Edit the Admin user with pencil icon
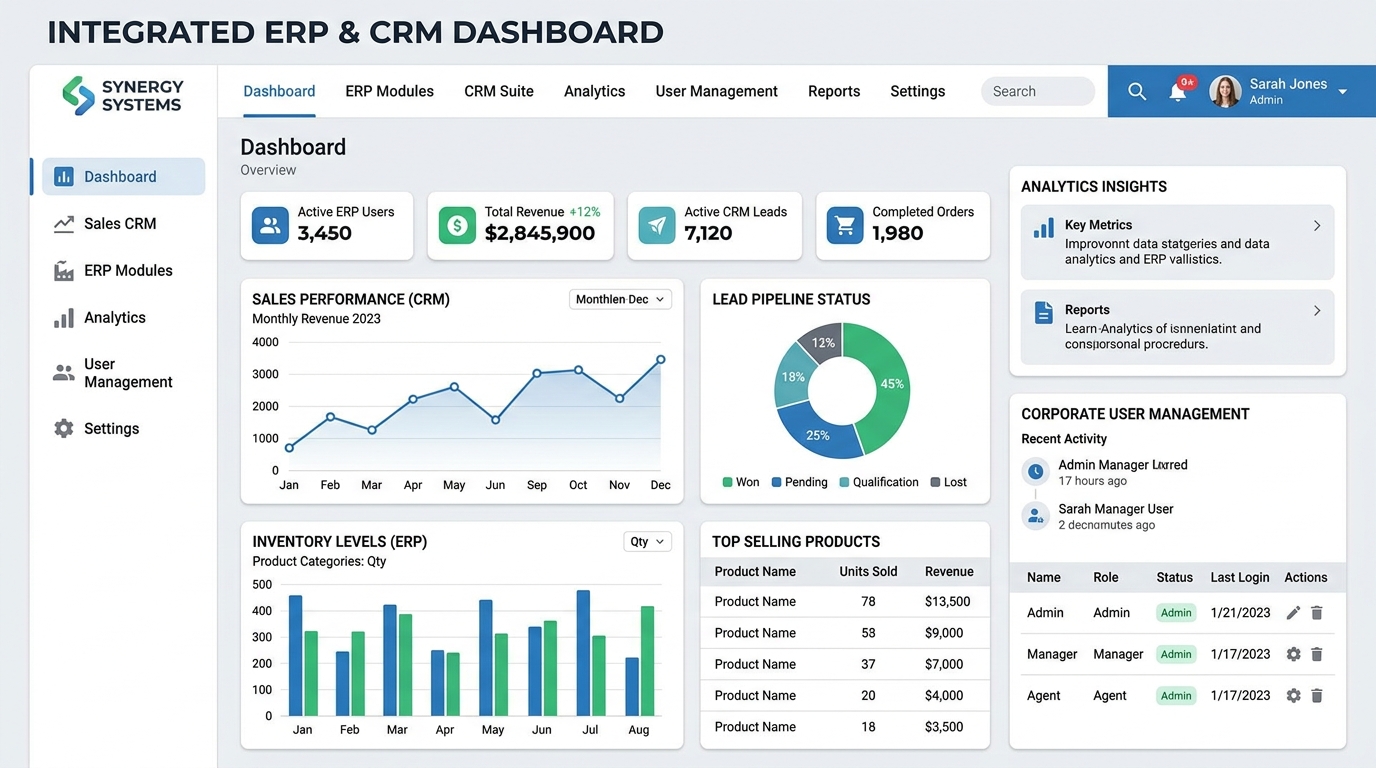This screenshot has height=768, width=1376. [x=1293, y=613]
